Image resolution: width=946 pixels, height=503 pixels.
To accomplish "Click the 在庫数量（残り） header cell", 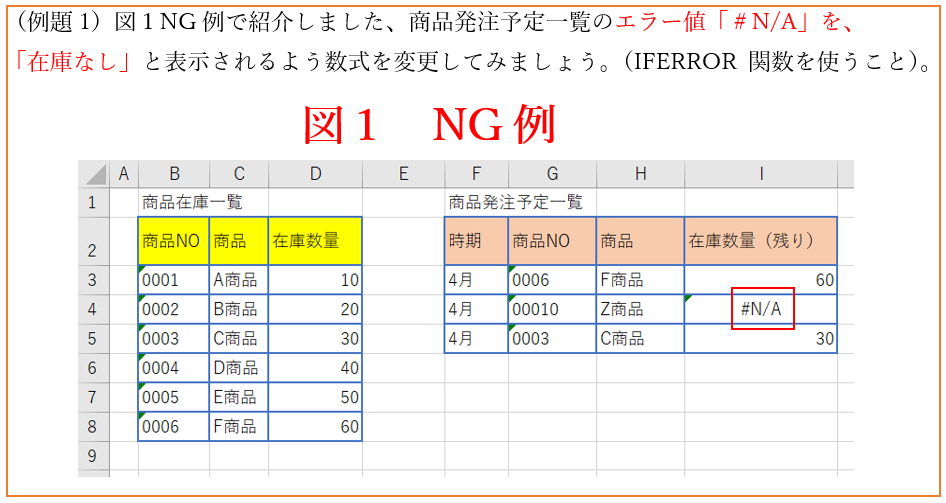I will [761, 241].
